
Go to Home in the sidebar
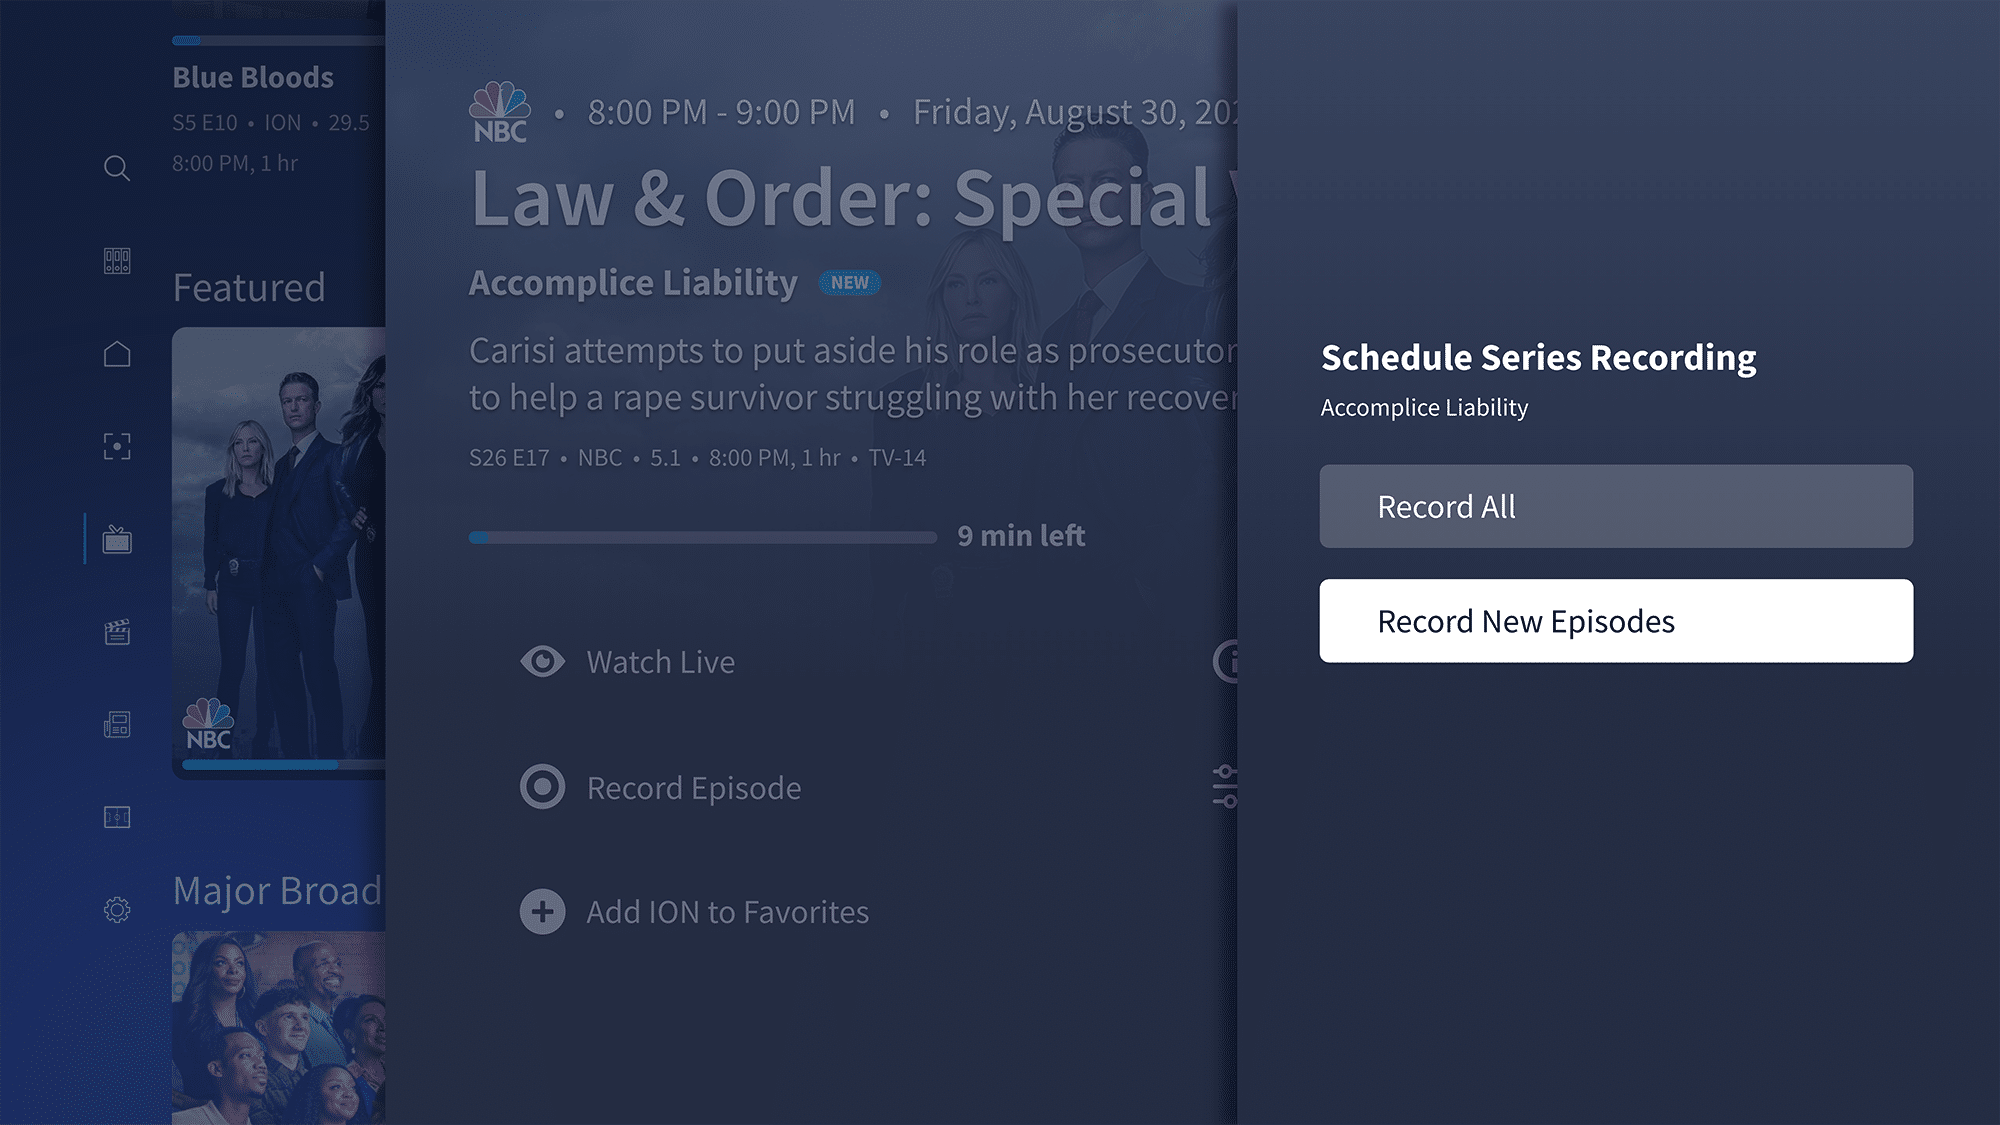point(117,354)
